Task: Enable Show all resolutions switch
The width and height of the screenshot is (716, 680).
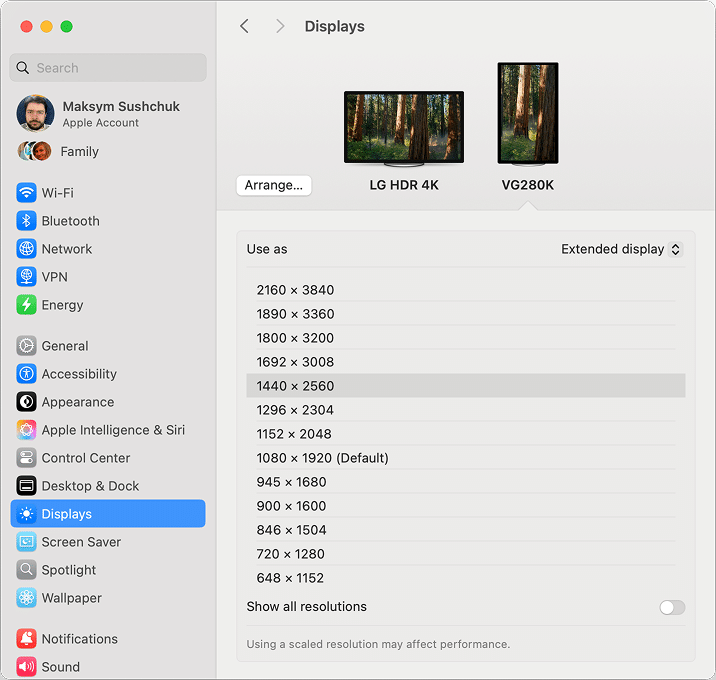Action: (x=672, y=607)
